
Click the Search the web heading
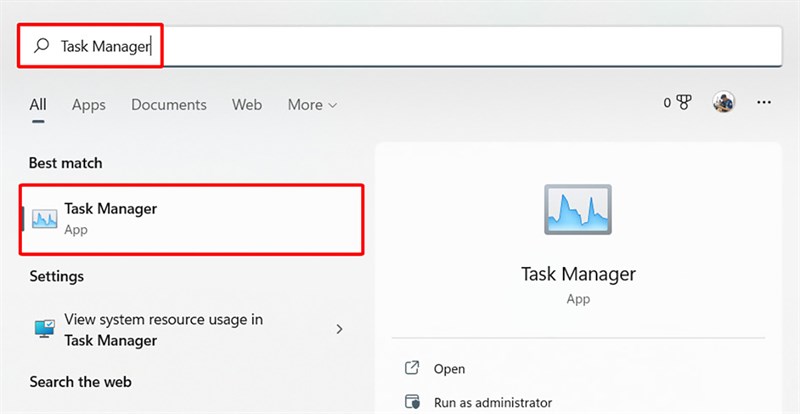click(80, 382)
